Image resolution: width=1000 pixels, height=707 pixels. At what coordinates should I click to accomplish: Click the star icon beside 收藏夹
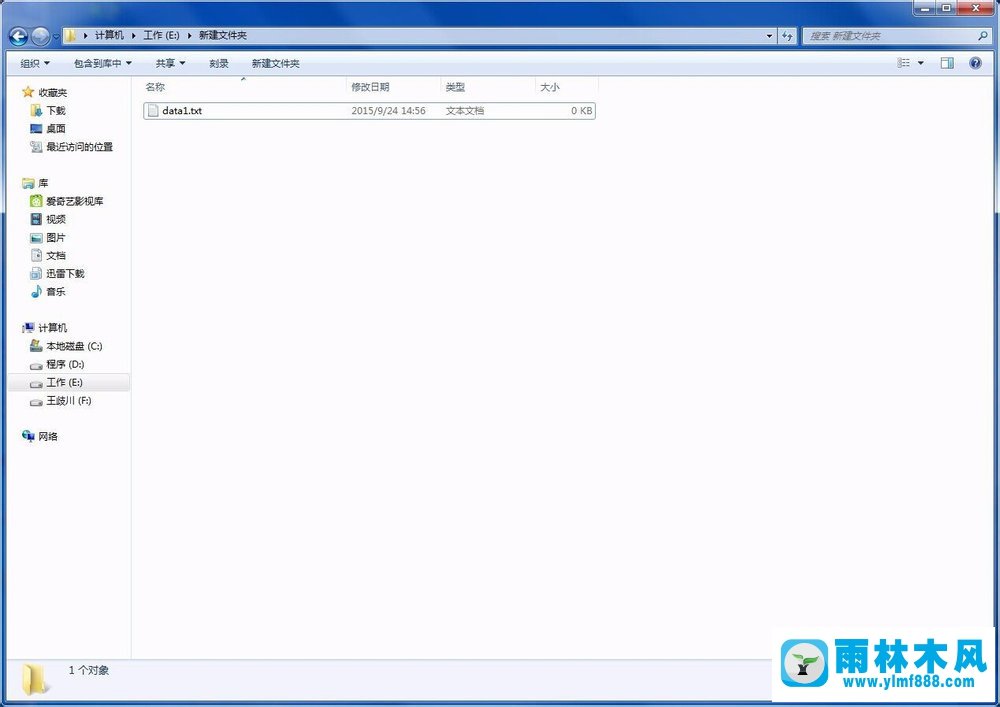tap(27, 92)
